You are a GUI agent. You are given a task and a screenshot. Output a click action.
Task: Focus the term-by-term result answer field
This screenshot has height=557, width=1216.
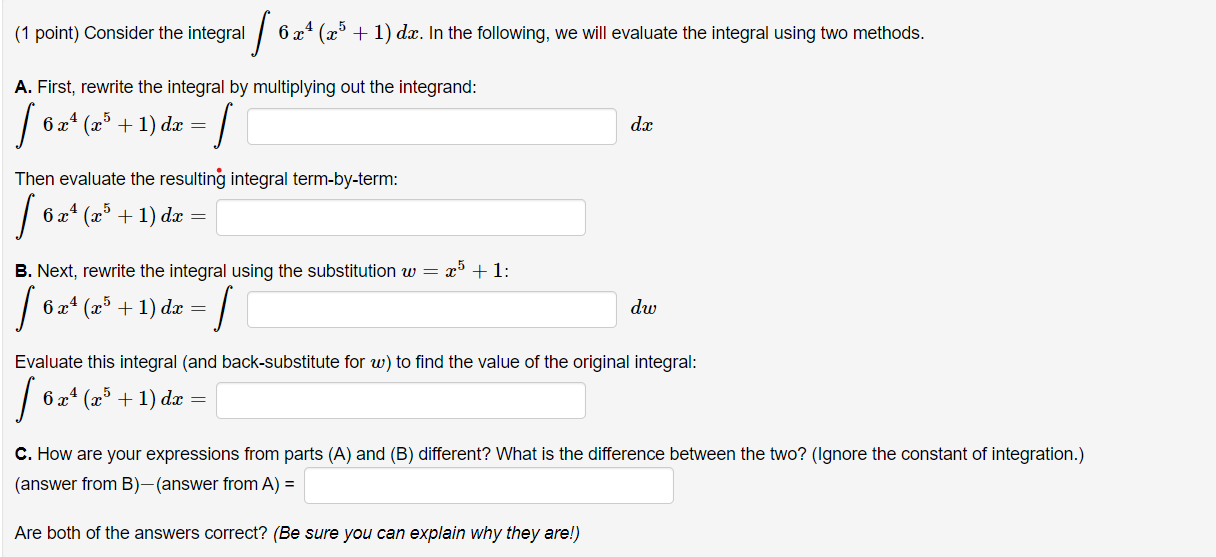pyautogui.click(x=401, y=217)
